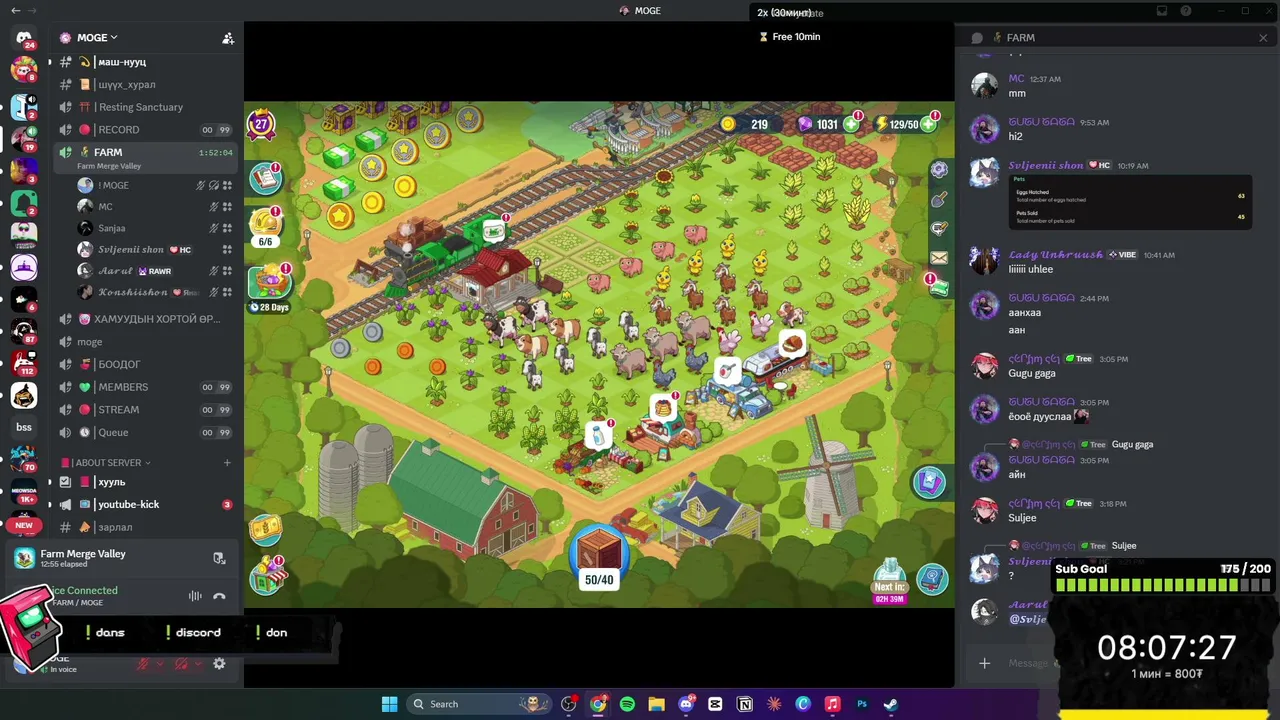Open the шуух_хурал text channel
1280x720 pixels.
pos(146,85)
